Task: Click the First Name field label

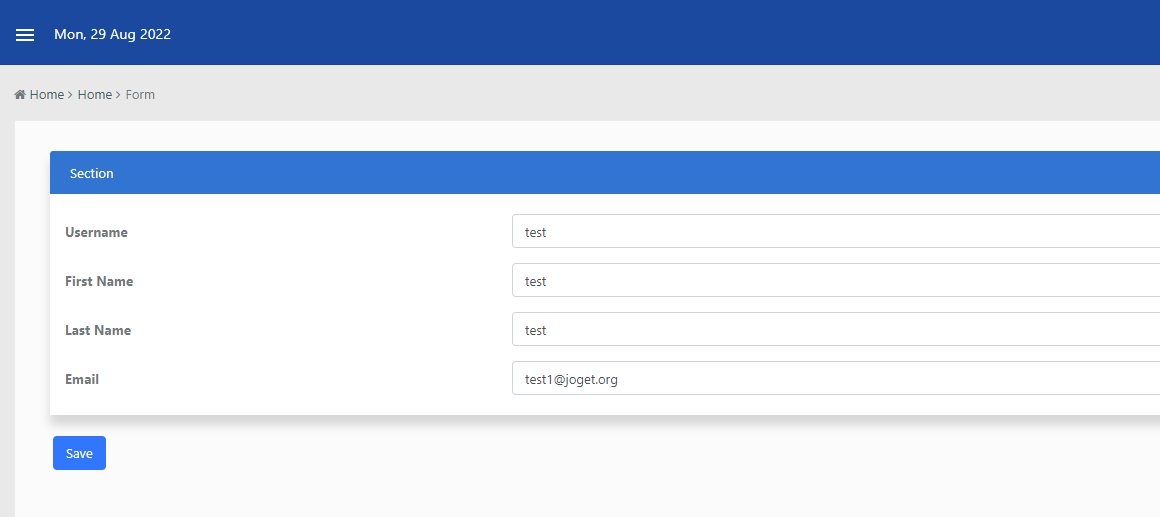Action: coord(99,281)
